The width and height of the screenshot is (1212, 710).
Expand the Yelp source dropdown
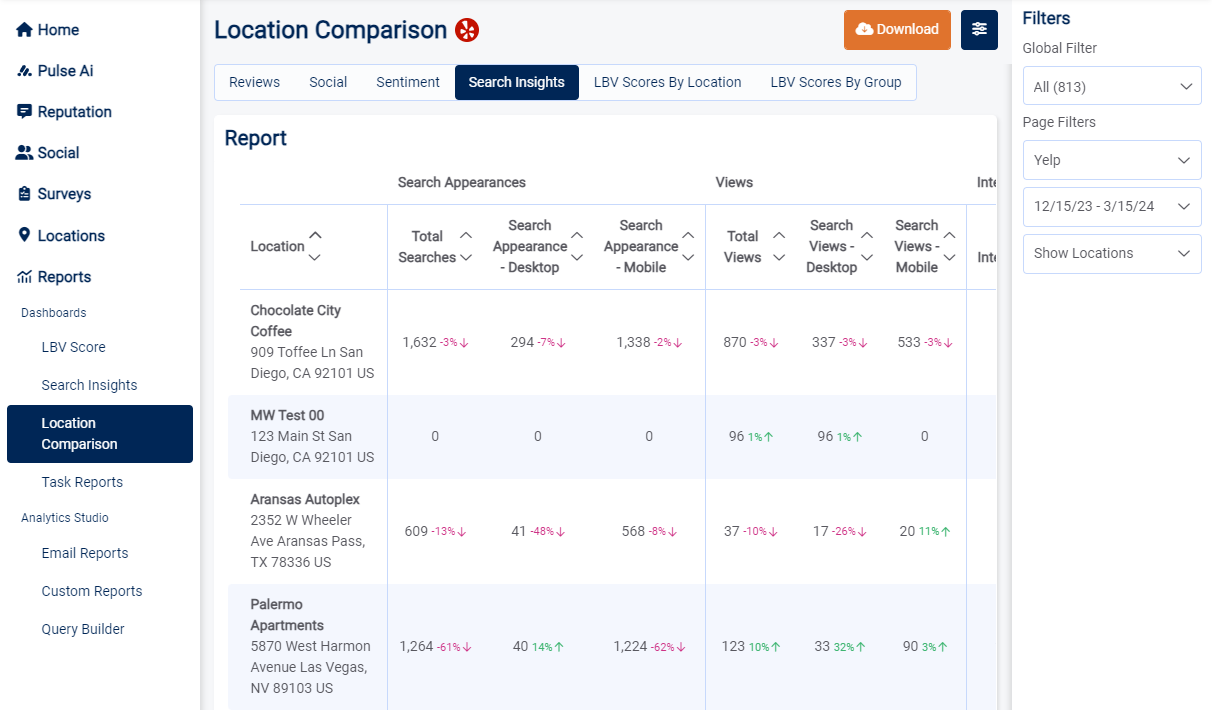pyautogui.click(x=1111, y=160)
